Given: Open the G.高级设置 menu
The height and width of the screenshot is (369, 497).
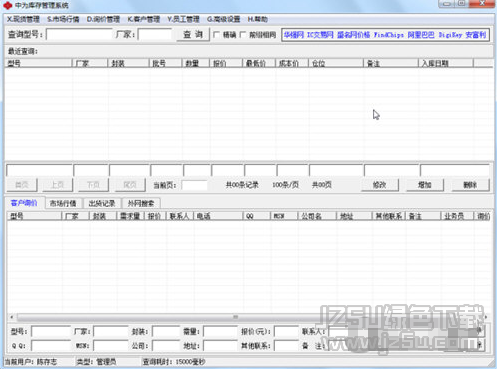Looking at the screenshot, I should 224,19.
